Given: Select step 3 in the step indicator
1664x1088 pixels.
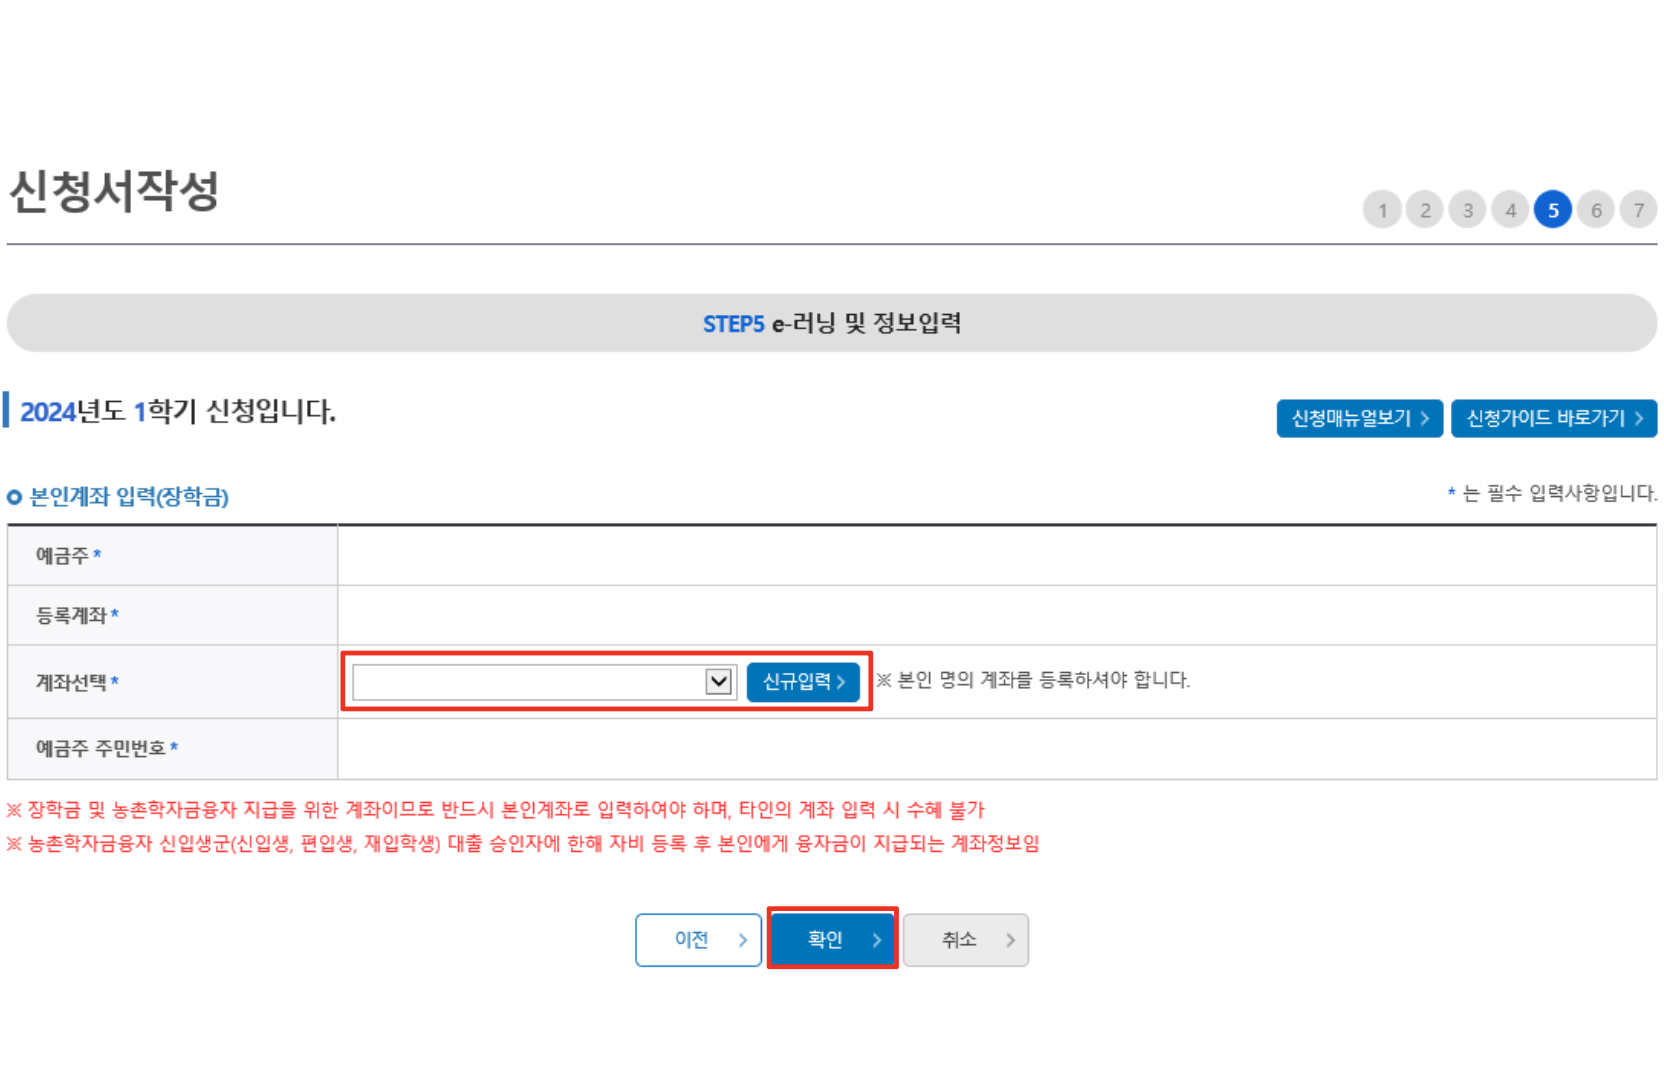Looking at the screenshot, I should point(1468,210).
